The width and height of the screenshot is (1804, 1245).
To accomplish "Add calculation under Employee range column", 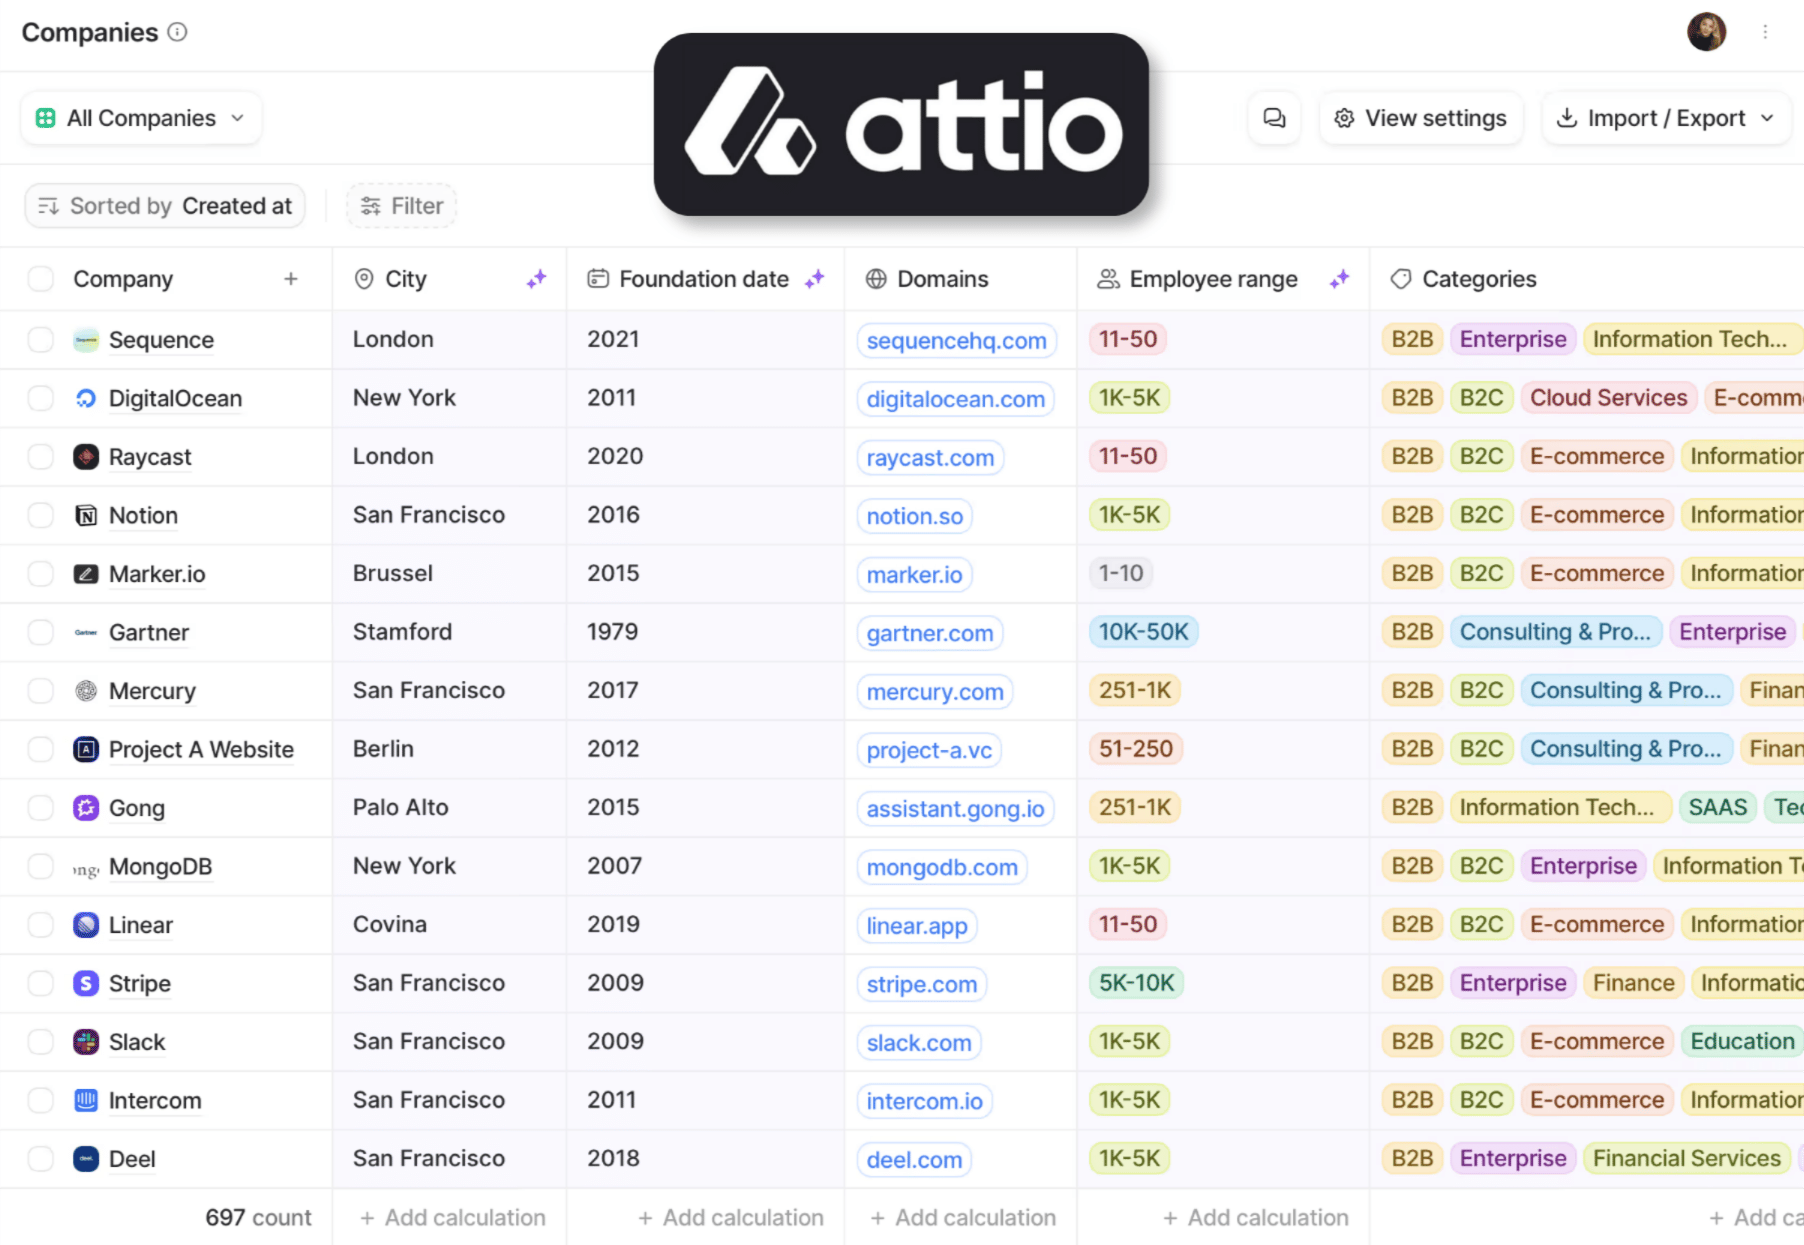I will coord(1256,1217).
